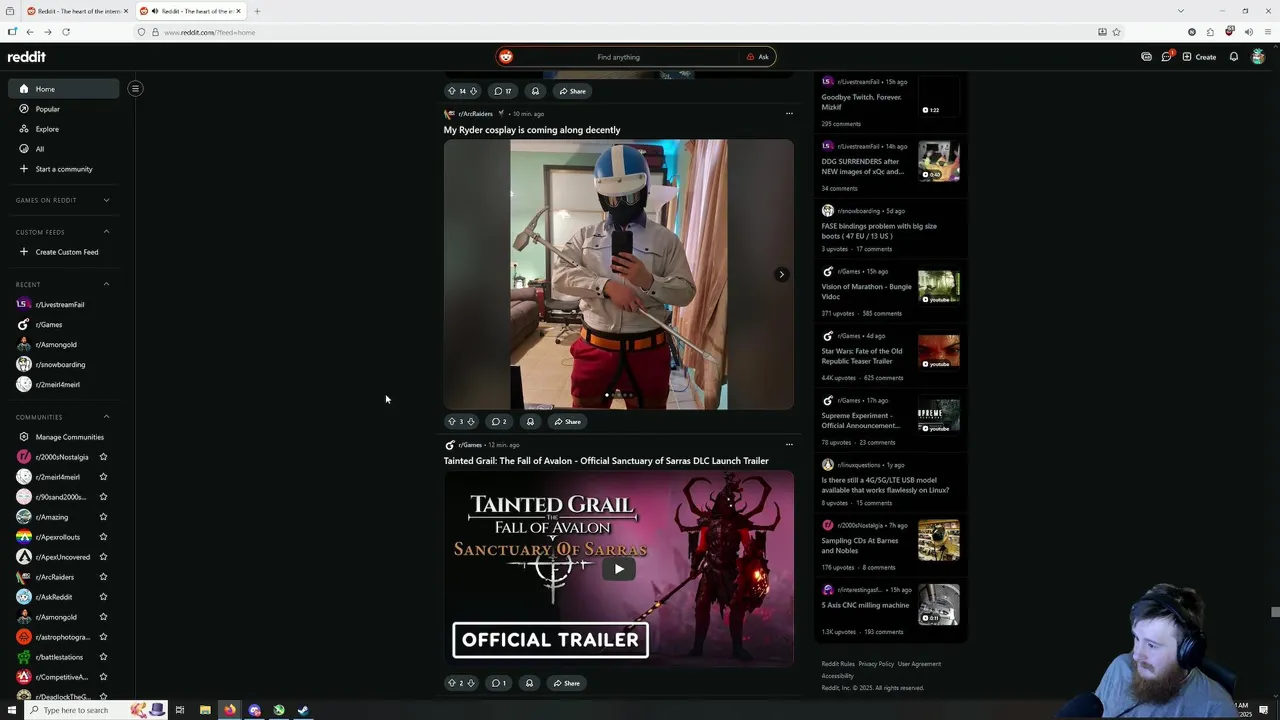Open the Firefox application menu

coord(1266,32)
